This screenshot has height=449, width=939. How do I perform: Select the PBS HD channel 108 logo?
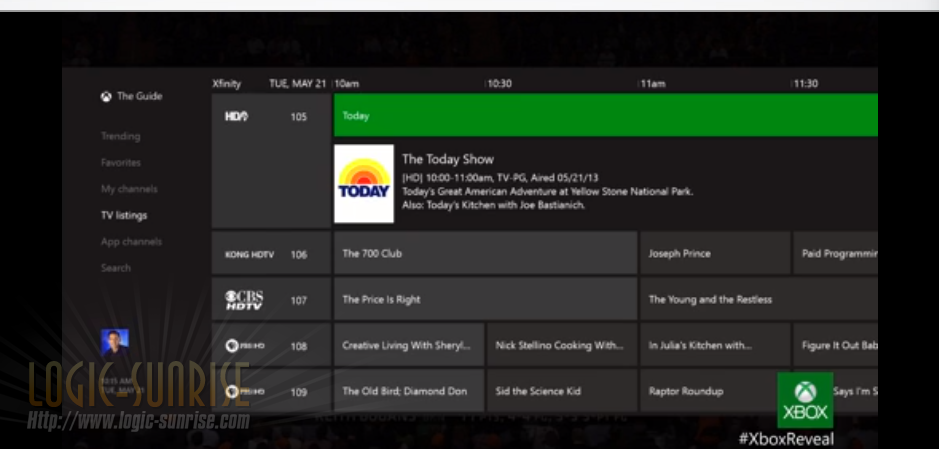243,345
